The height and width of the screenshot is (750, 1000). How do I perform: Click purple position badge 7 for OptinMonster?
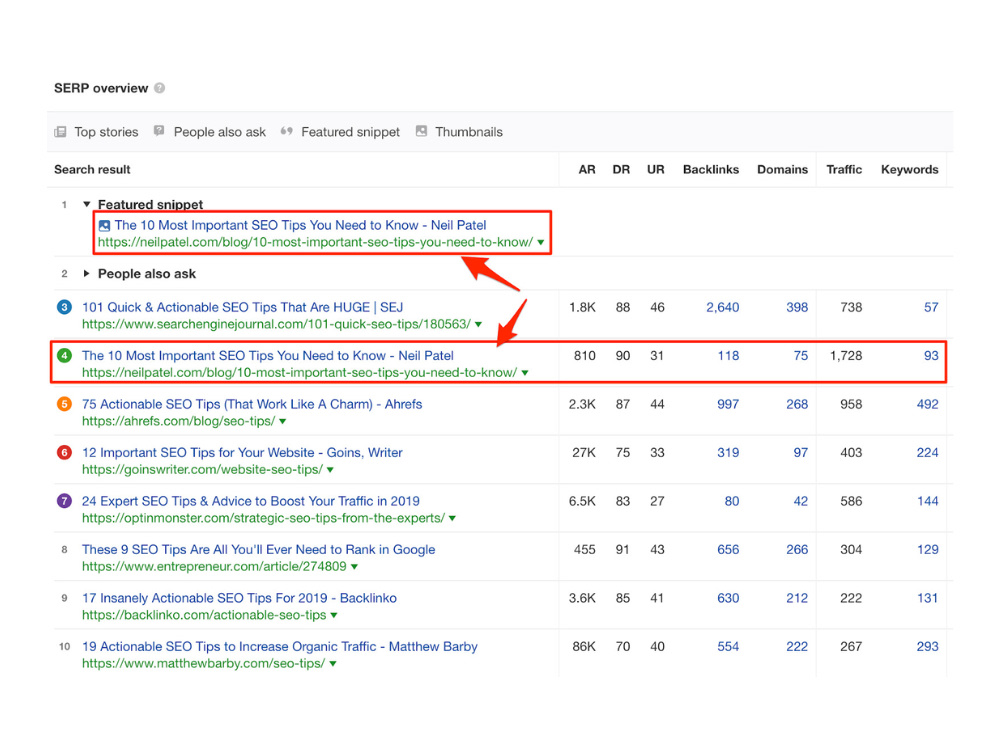[64, 501]
